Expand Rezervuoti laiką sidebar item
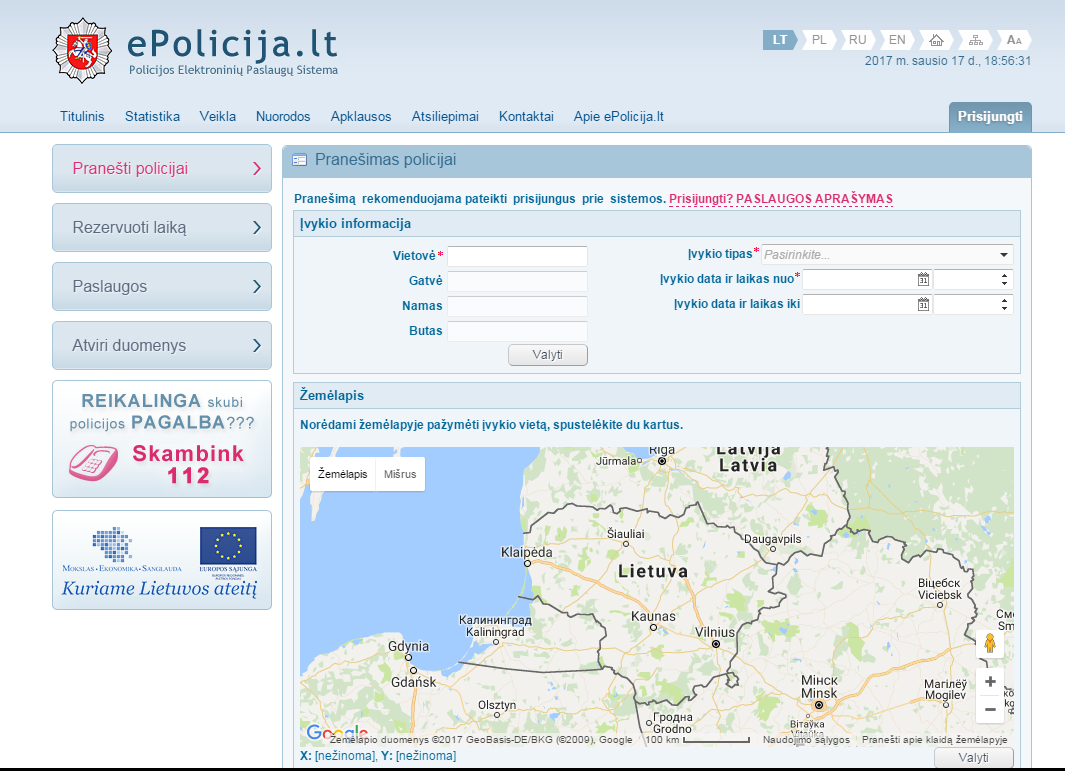The height and width of the screenshot is (771, 1065). click(162, 228)
